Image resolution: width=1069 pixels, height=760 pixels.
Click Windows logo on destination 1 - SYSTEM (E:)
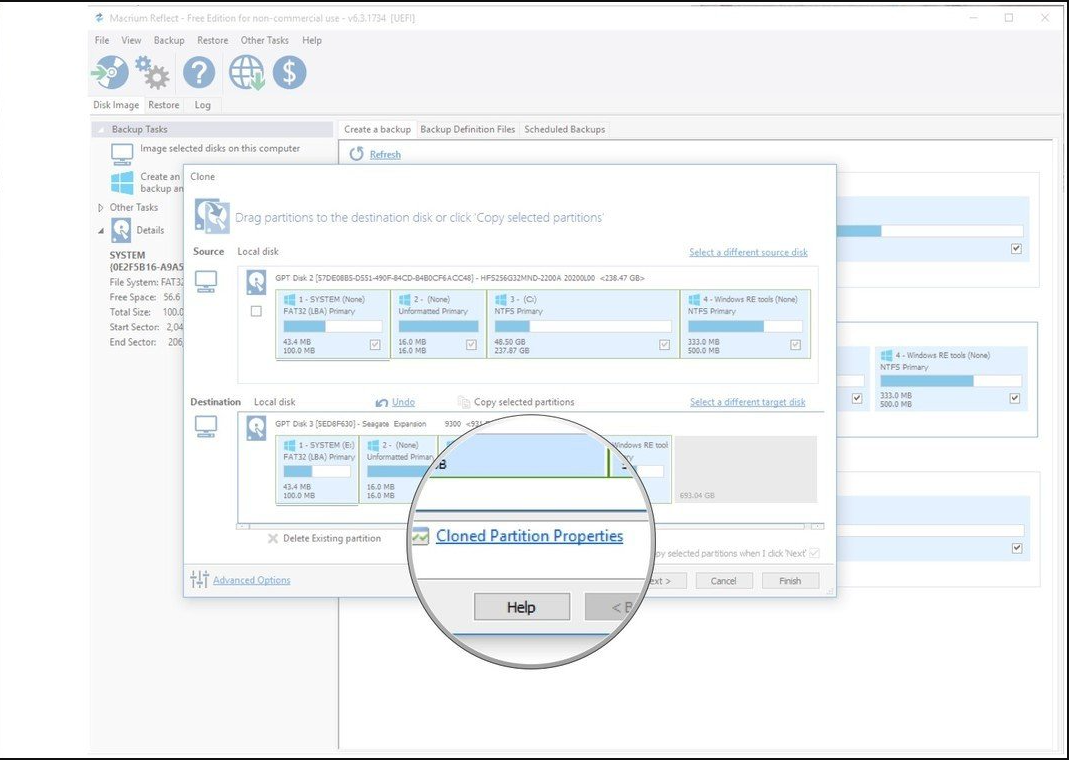click(x=289, y=445)
